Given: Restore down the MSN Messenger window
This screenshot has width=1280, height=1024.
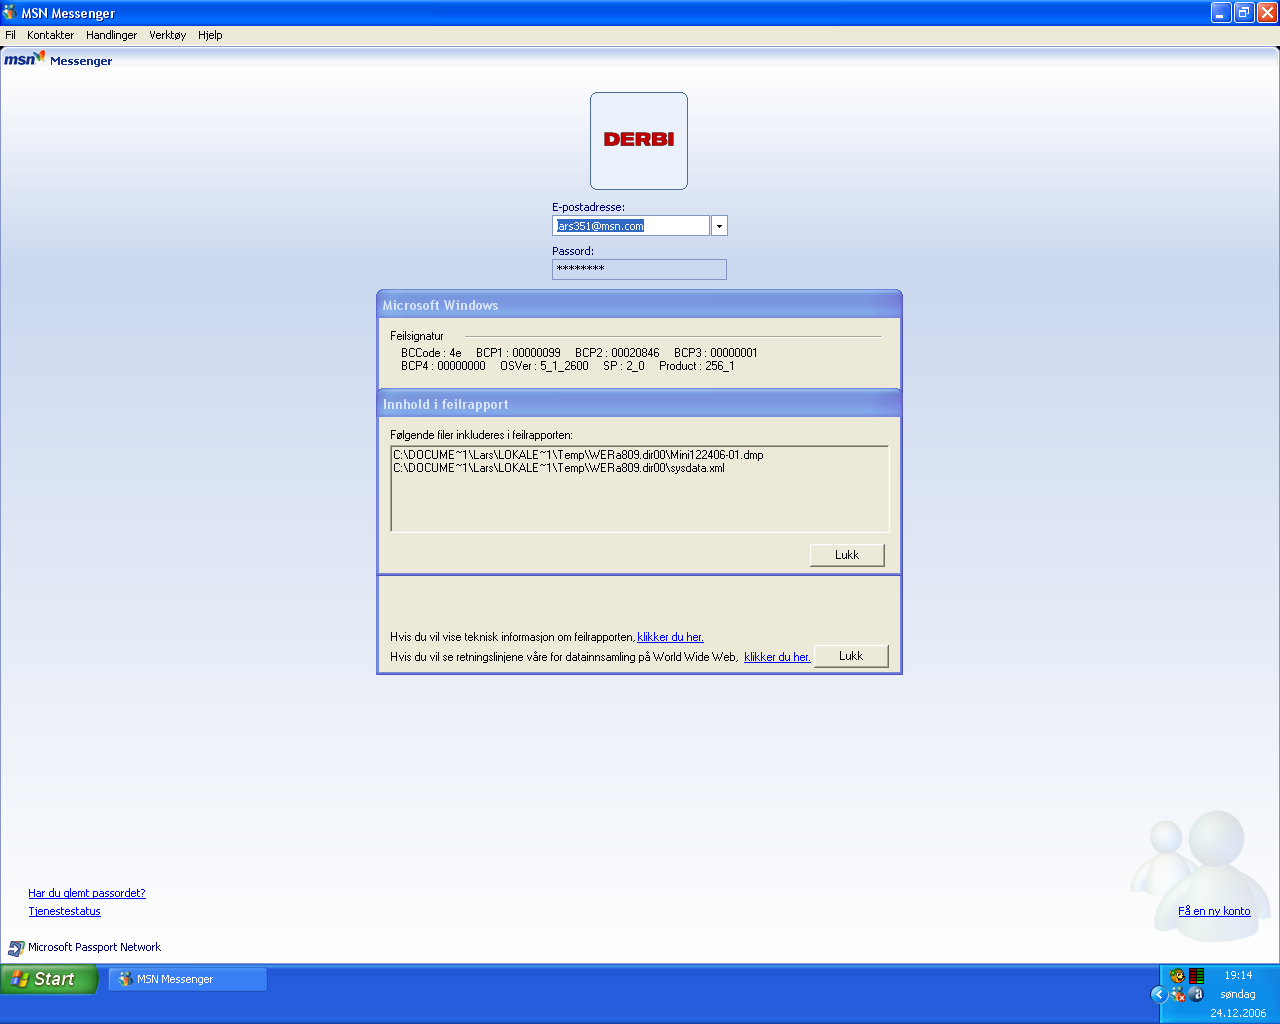Looking at the screenshot, I should 1244,13.
